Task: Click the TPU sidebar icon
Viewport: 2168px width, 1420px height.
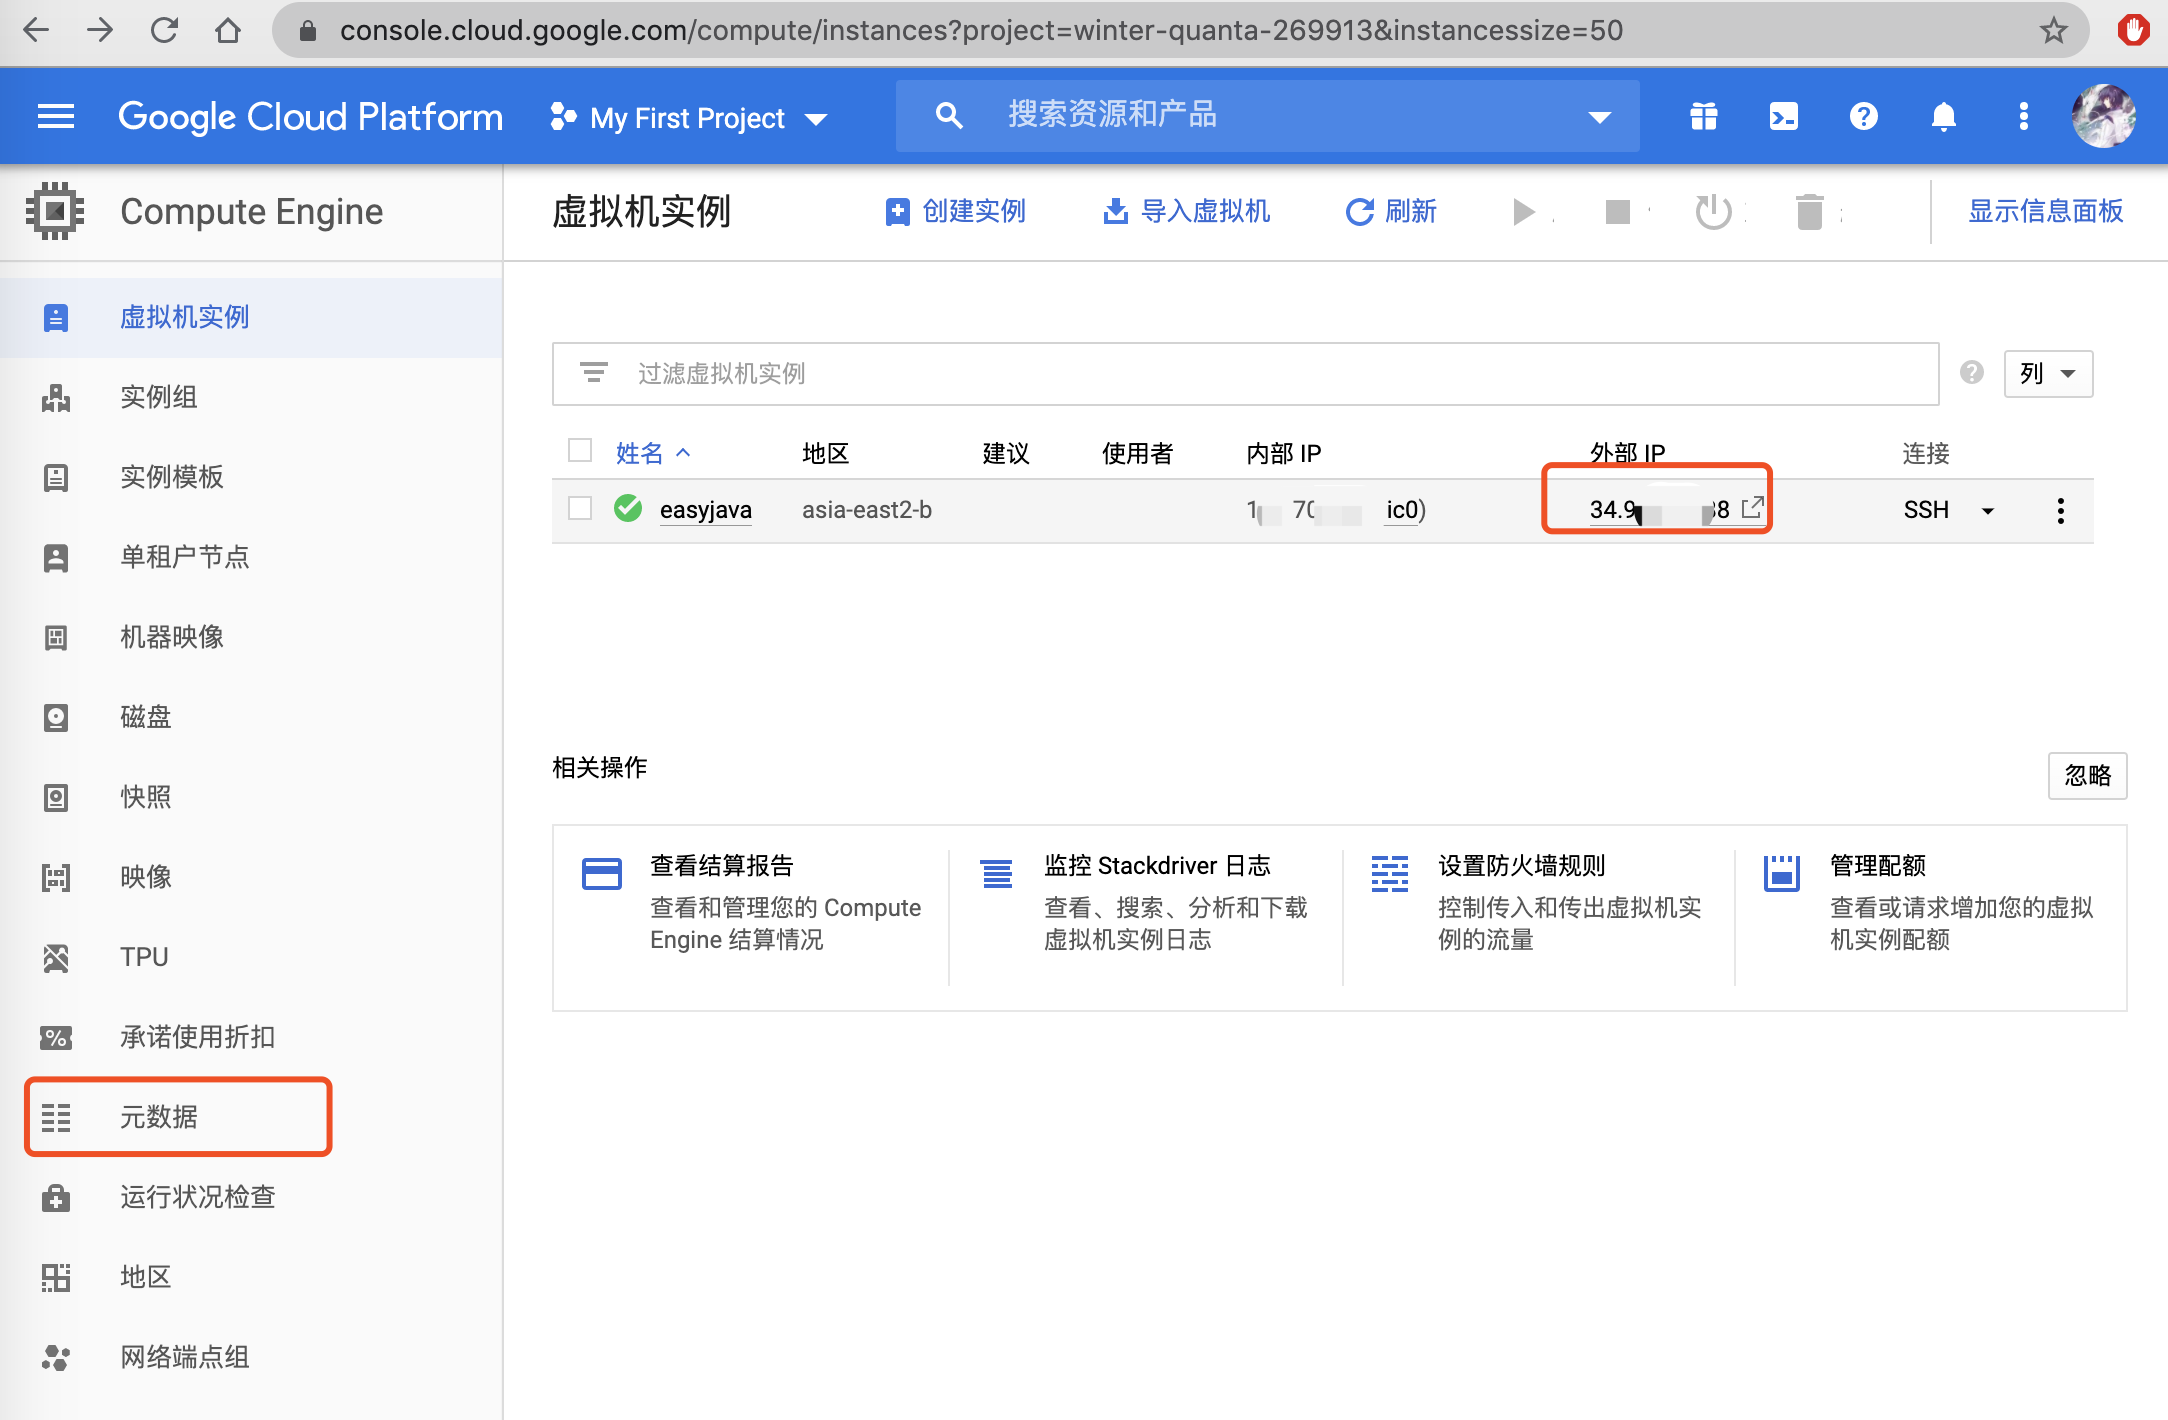Action: (x=56, y=957)
